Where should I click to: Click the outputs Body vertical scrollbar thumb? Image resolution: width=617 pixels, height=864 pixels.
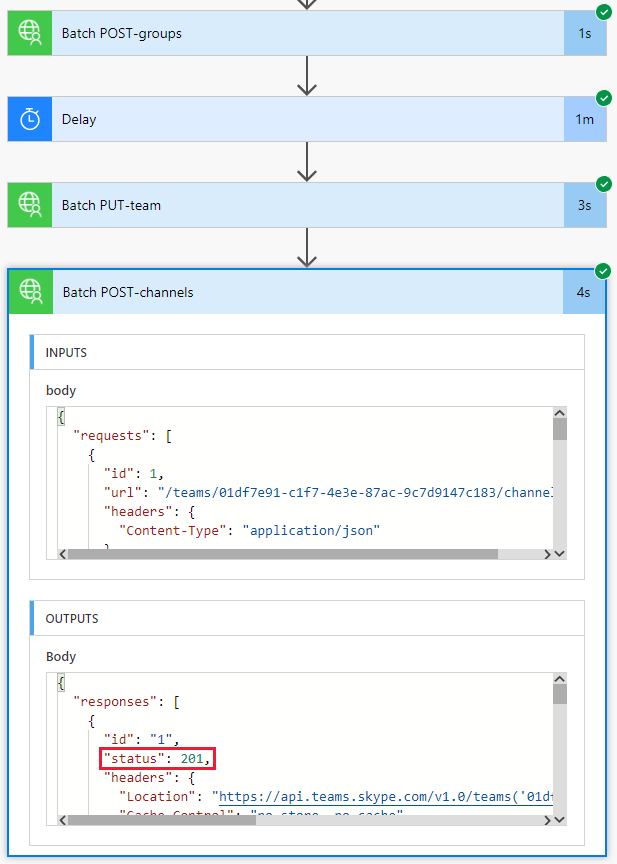[x=560, y=694]
